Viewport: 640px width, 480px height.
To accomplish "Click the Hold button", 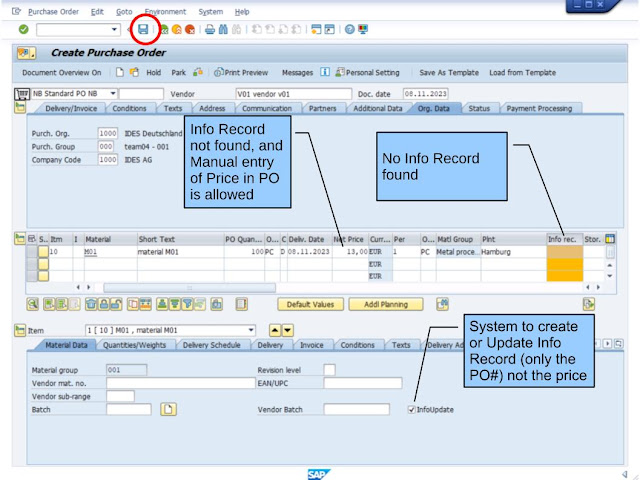I will [x=153, y=73].
